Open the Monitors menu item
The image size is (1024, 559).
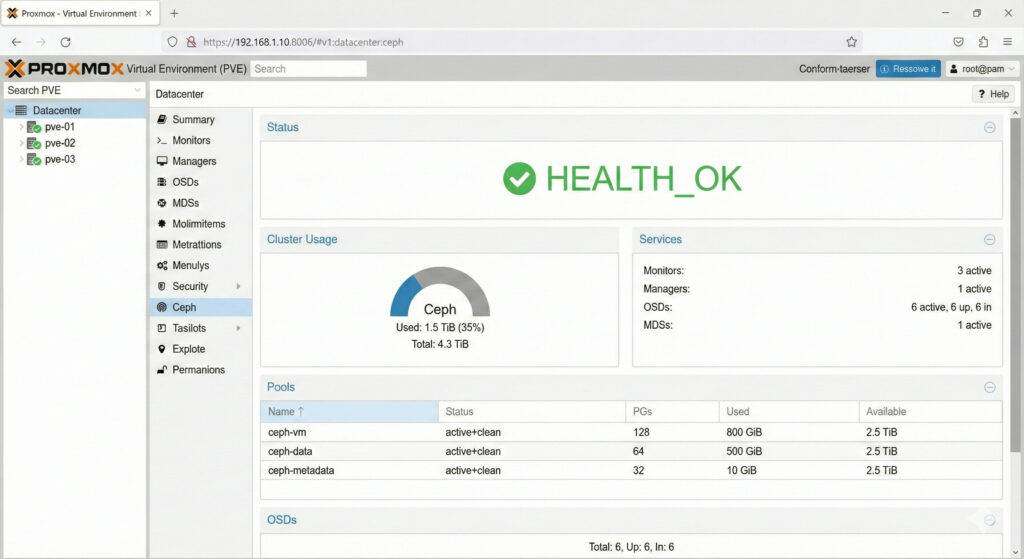(200, 140)
